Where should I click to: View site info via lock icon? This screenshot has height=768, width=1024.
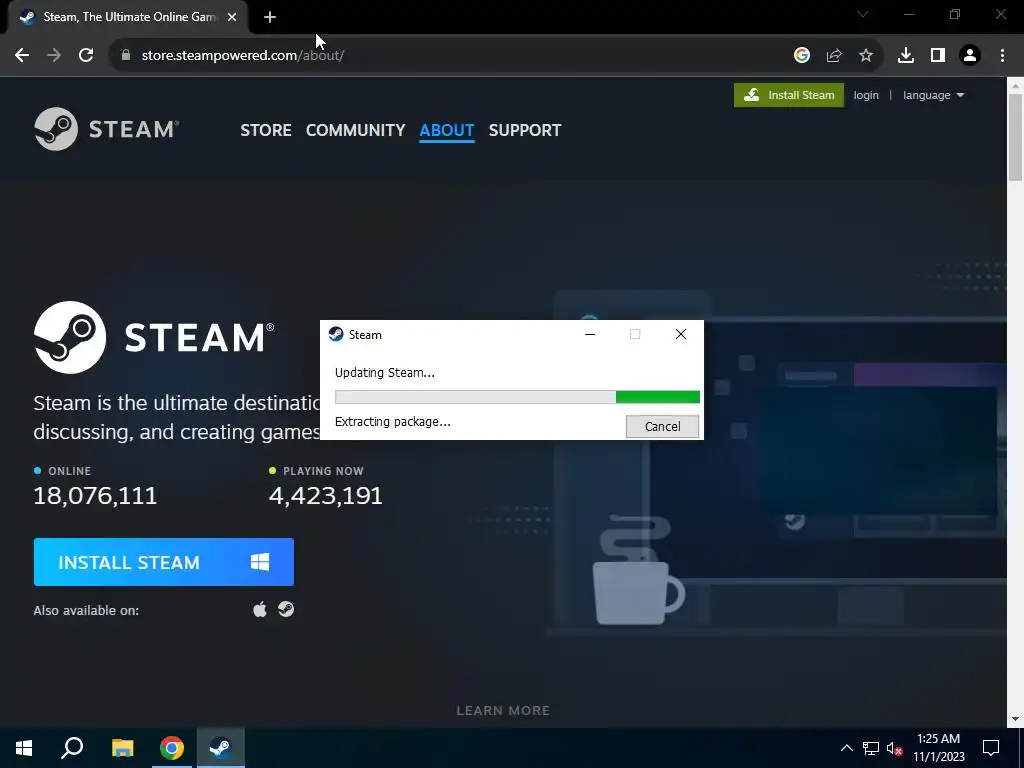[126, 56]
